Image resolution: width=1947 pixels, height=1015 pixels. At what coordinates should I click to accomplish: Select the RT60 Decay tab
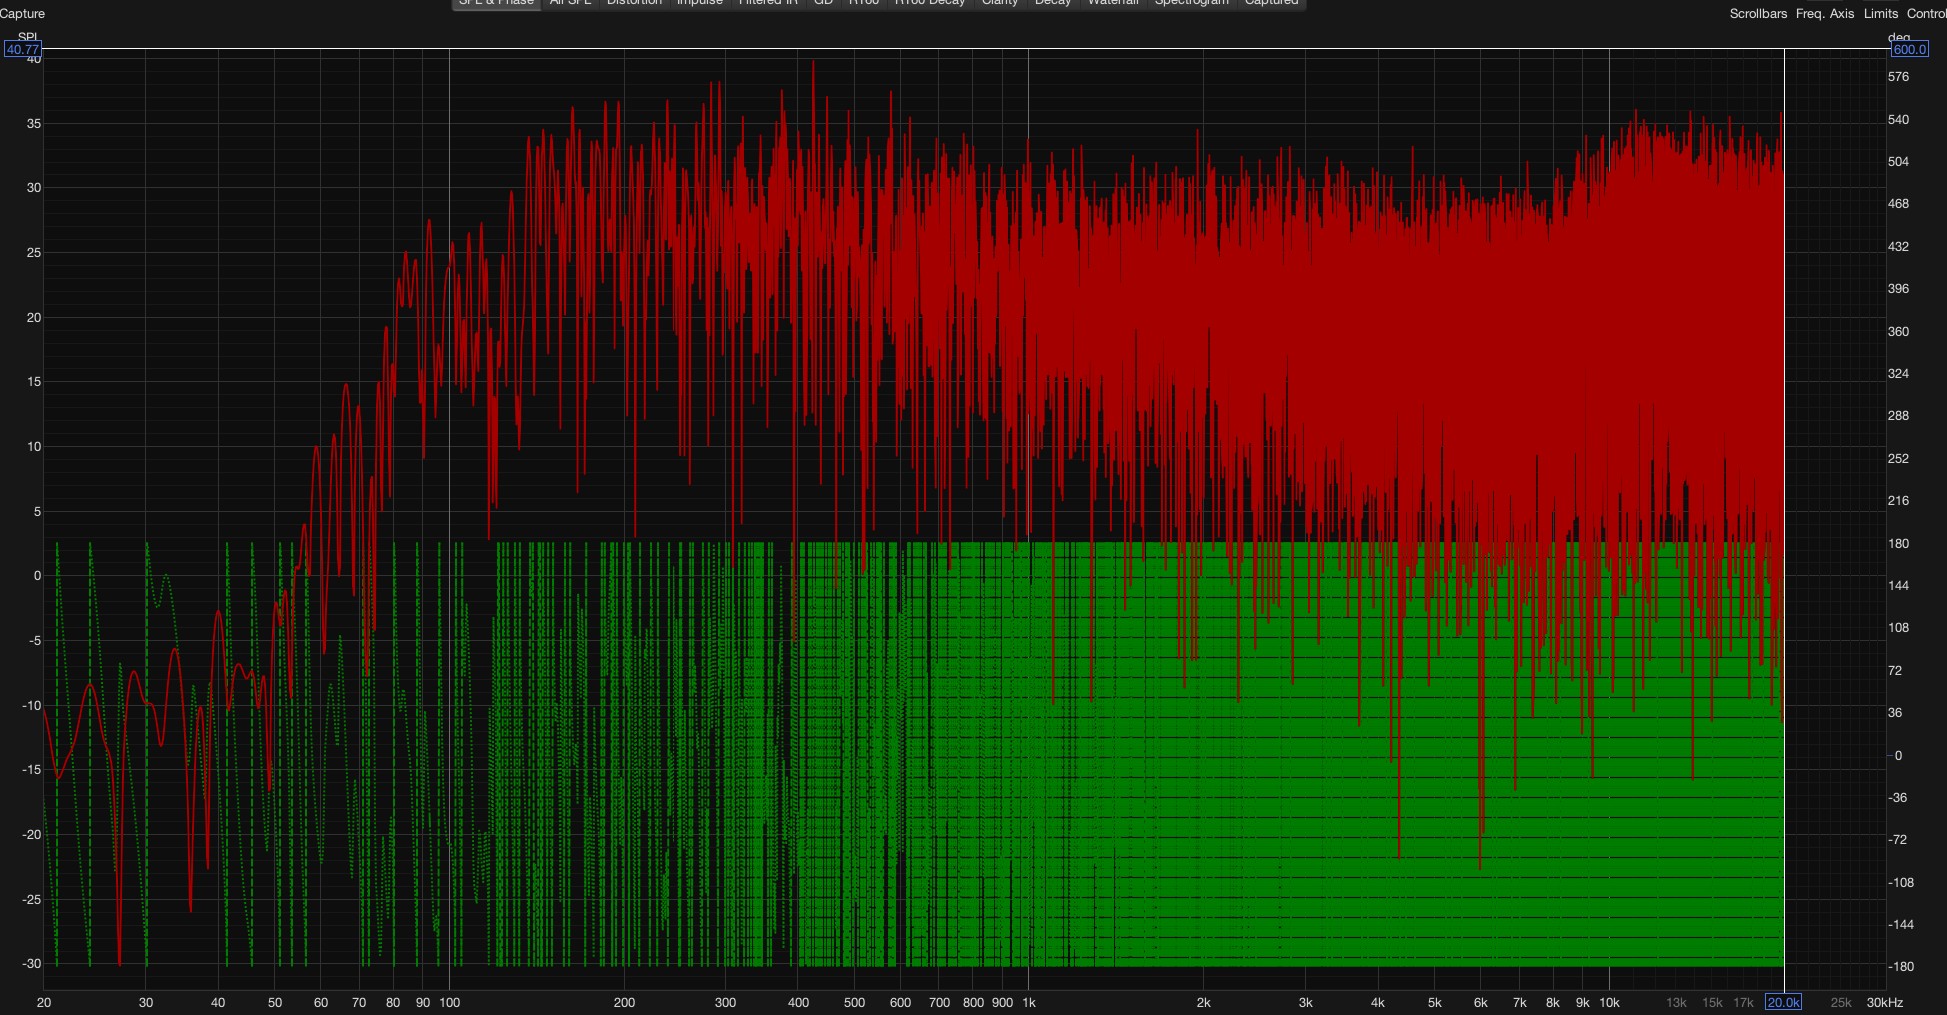(x=930, y=3)
